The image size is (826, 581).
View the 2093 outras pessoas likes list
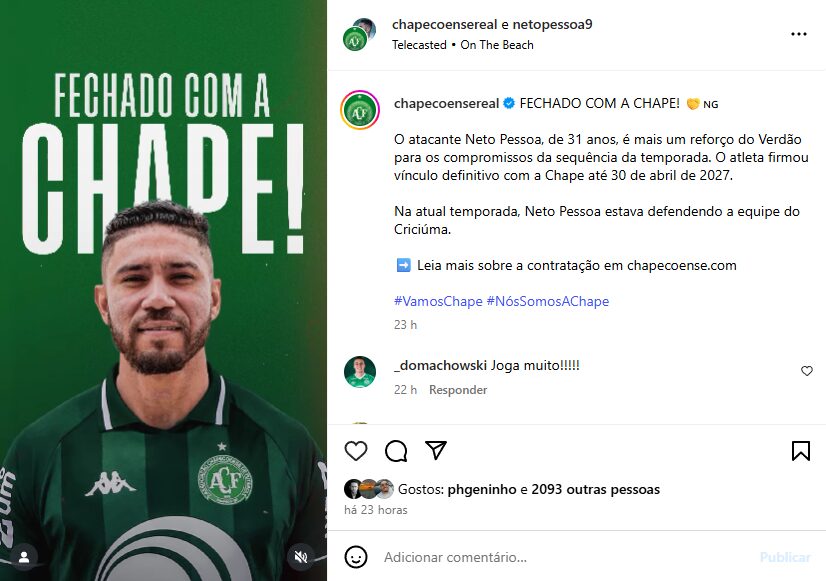click(x=595, y=489)
